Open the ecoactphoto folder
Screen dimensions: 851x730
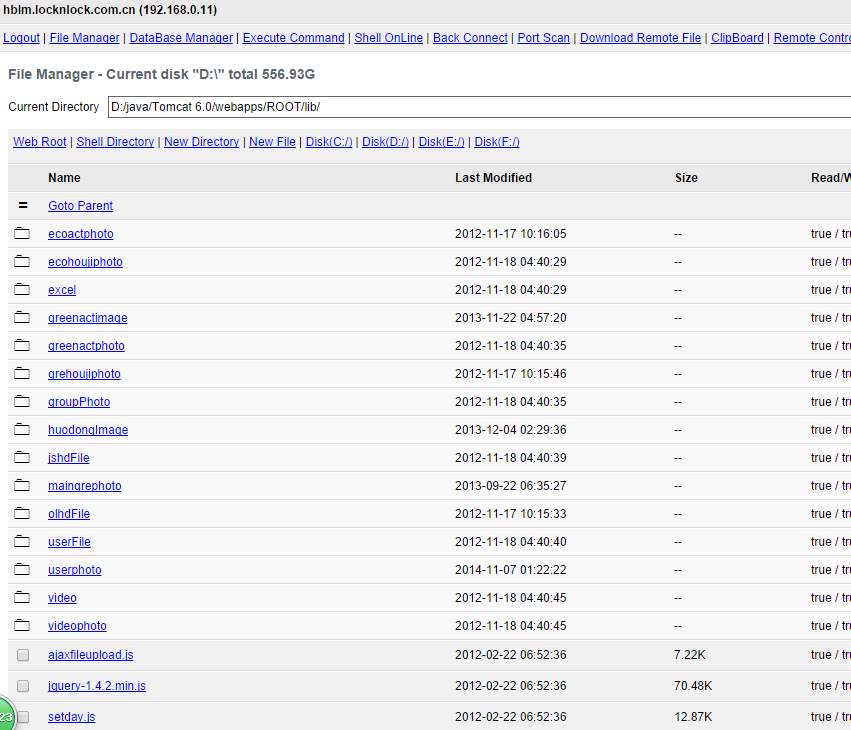[x=81, y=234]
